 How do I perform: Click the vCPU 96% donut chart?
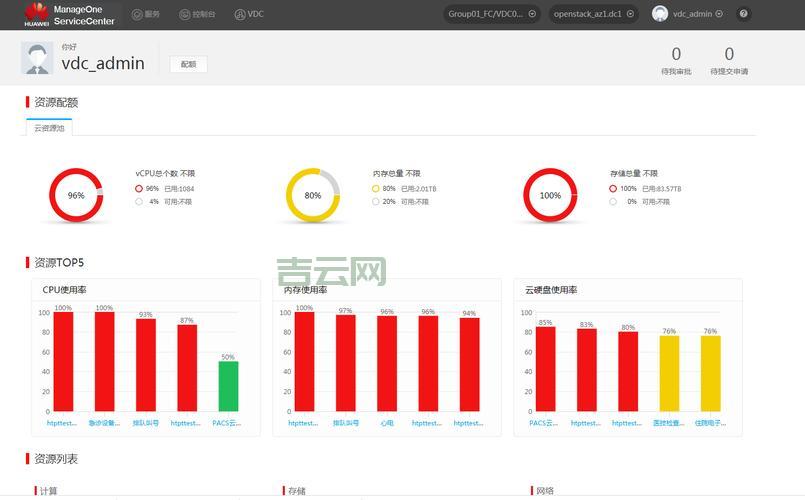point(76,195)
